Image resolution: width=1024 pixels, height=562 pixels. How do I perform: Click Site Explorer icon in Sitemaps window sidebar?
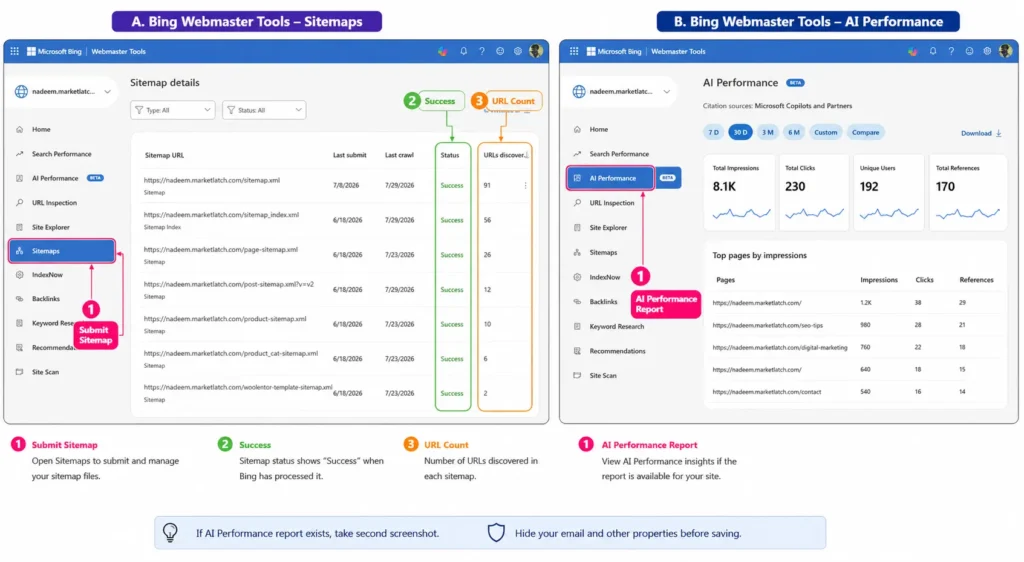click(x=20, y=227)
